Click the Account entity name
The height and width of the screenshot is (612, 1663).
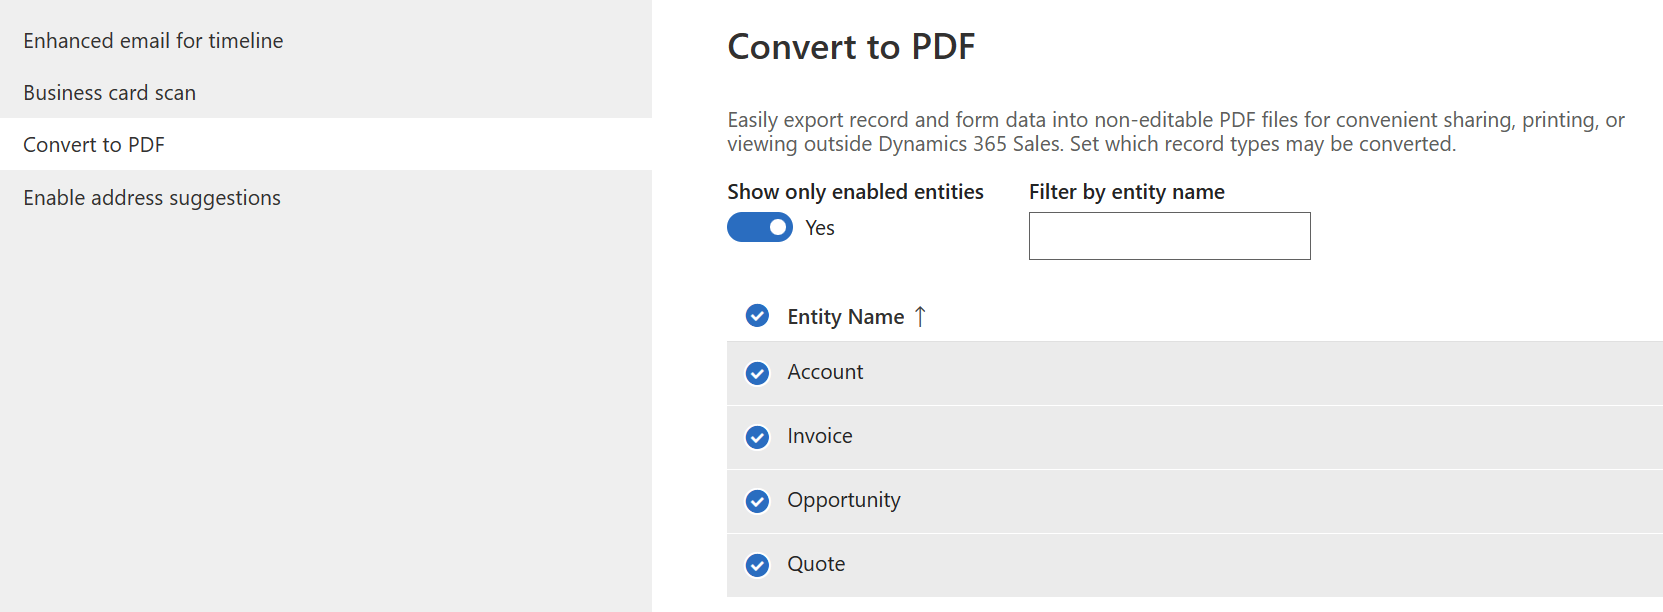(x=825, y=372)
